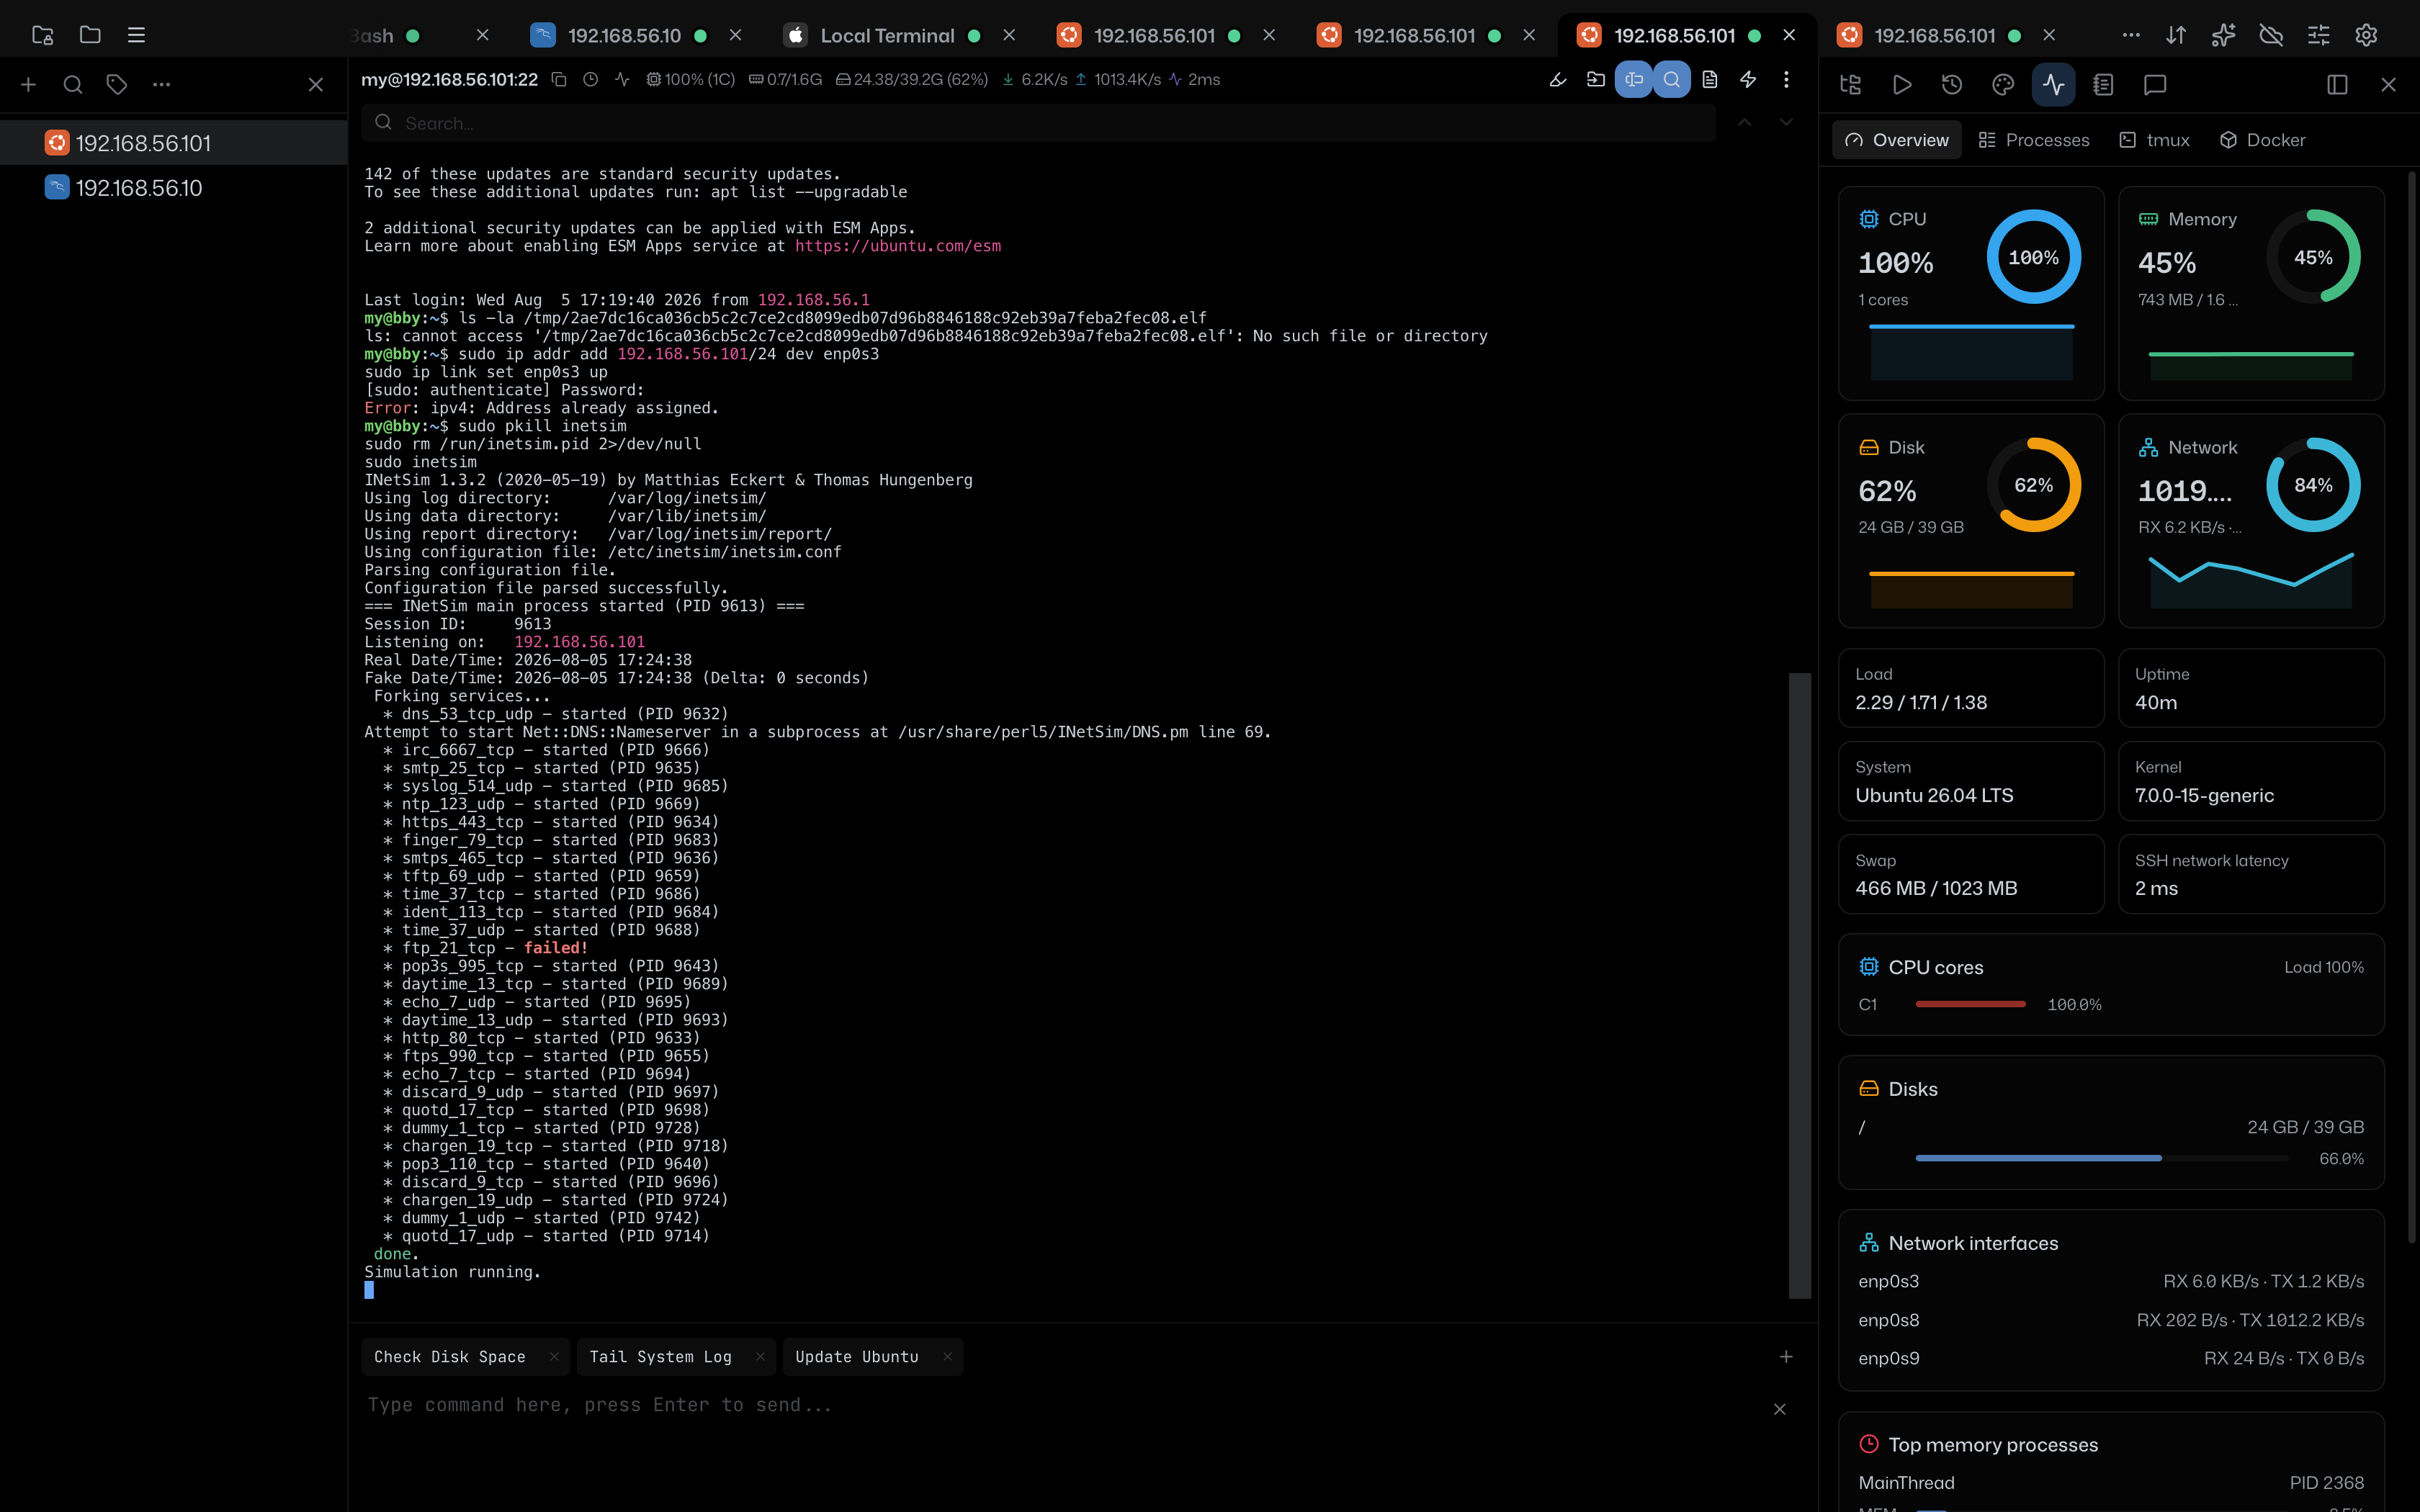
Task: Click the clock icon beside the host address
Action: tap(591, 79)
